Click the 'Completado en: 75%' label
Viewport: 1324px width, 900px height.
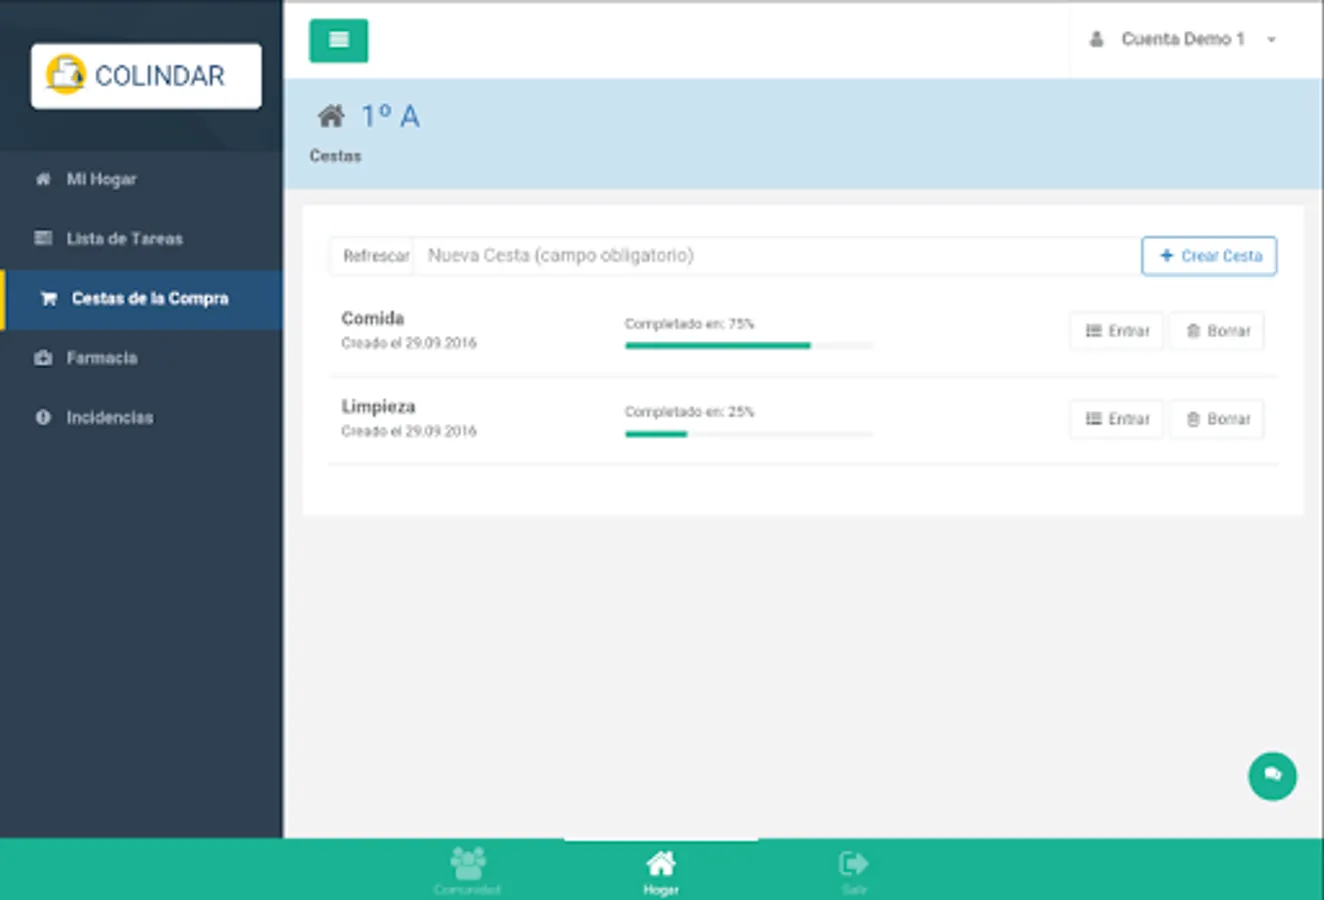click(689, 324)
